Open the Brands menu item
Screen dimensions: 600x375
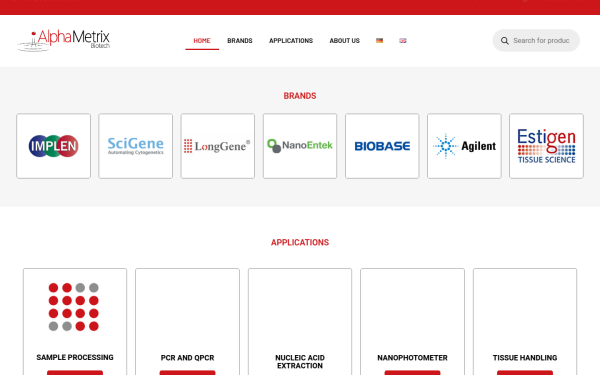point(240,41)
